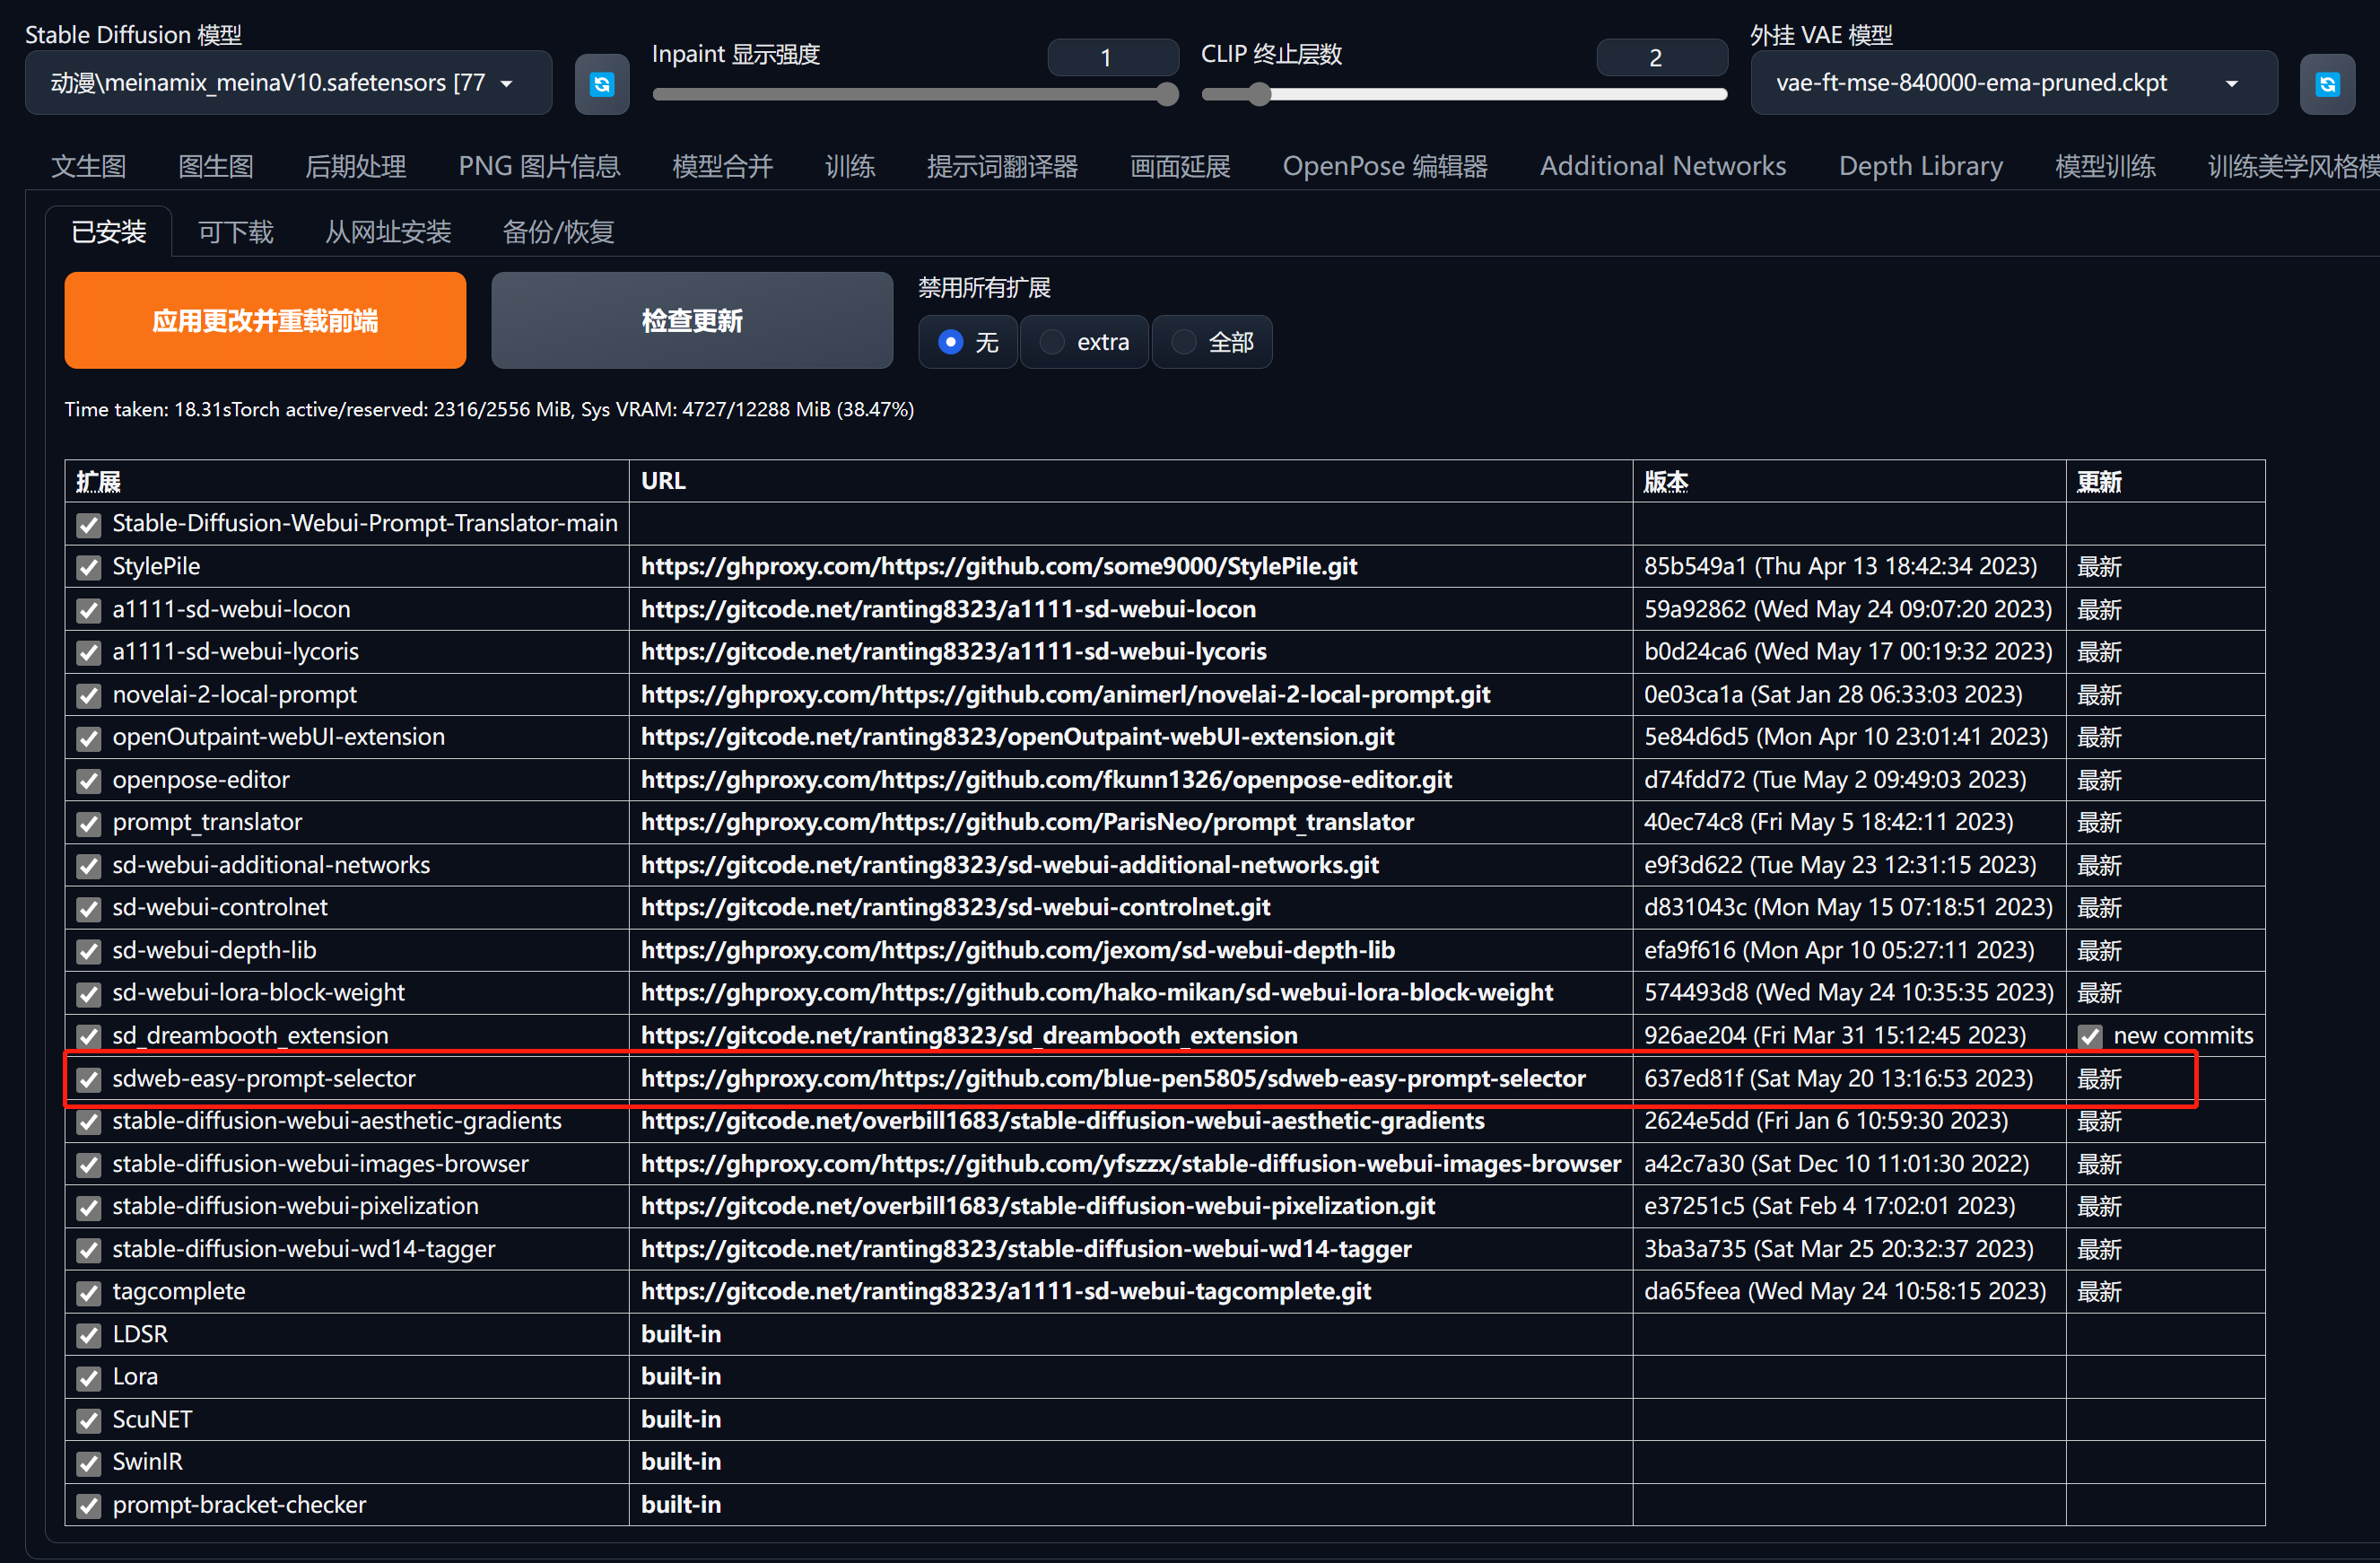Refresh the external VAE model list

(2326, 84)
